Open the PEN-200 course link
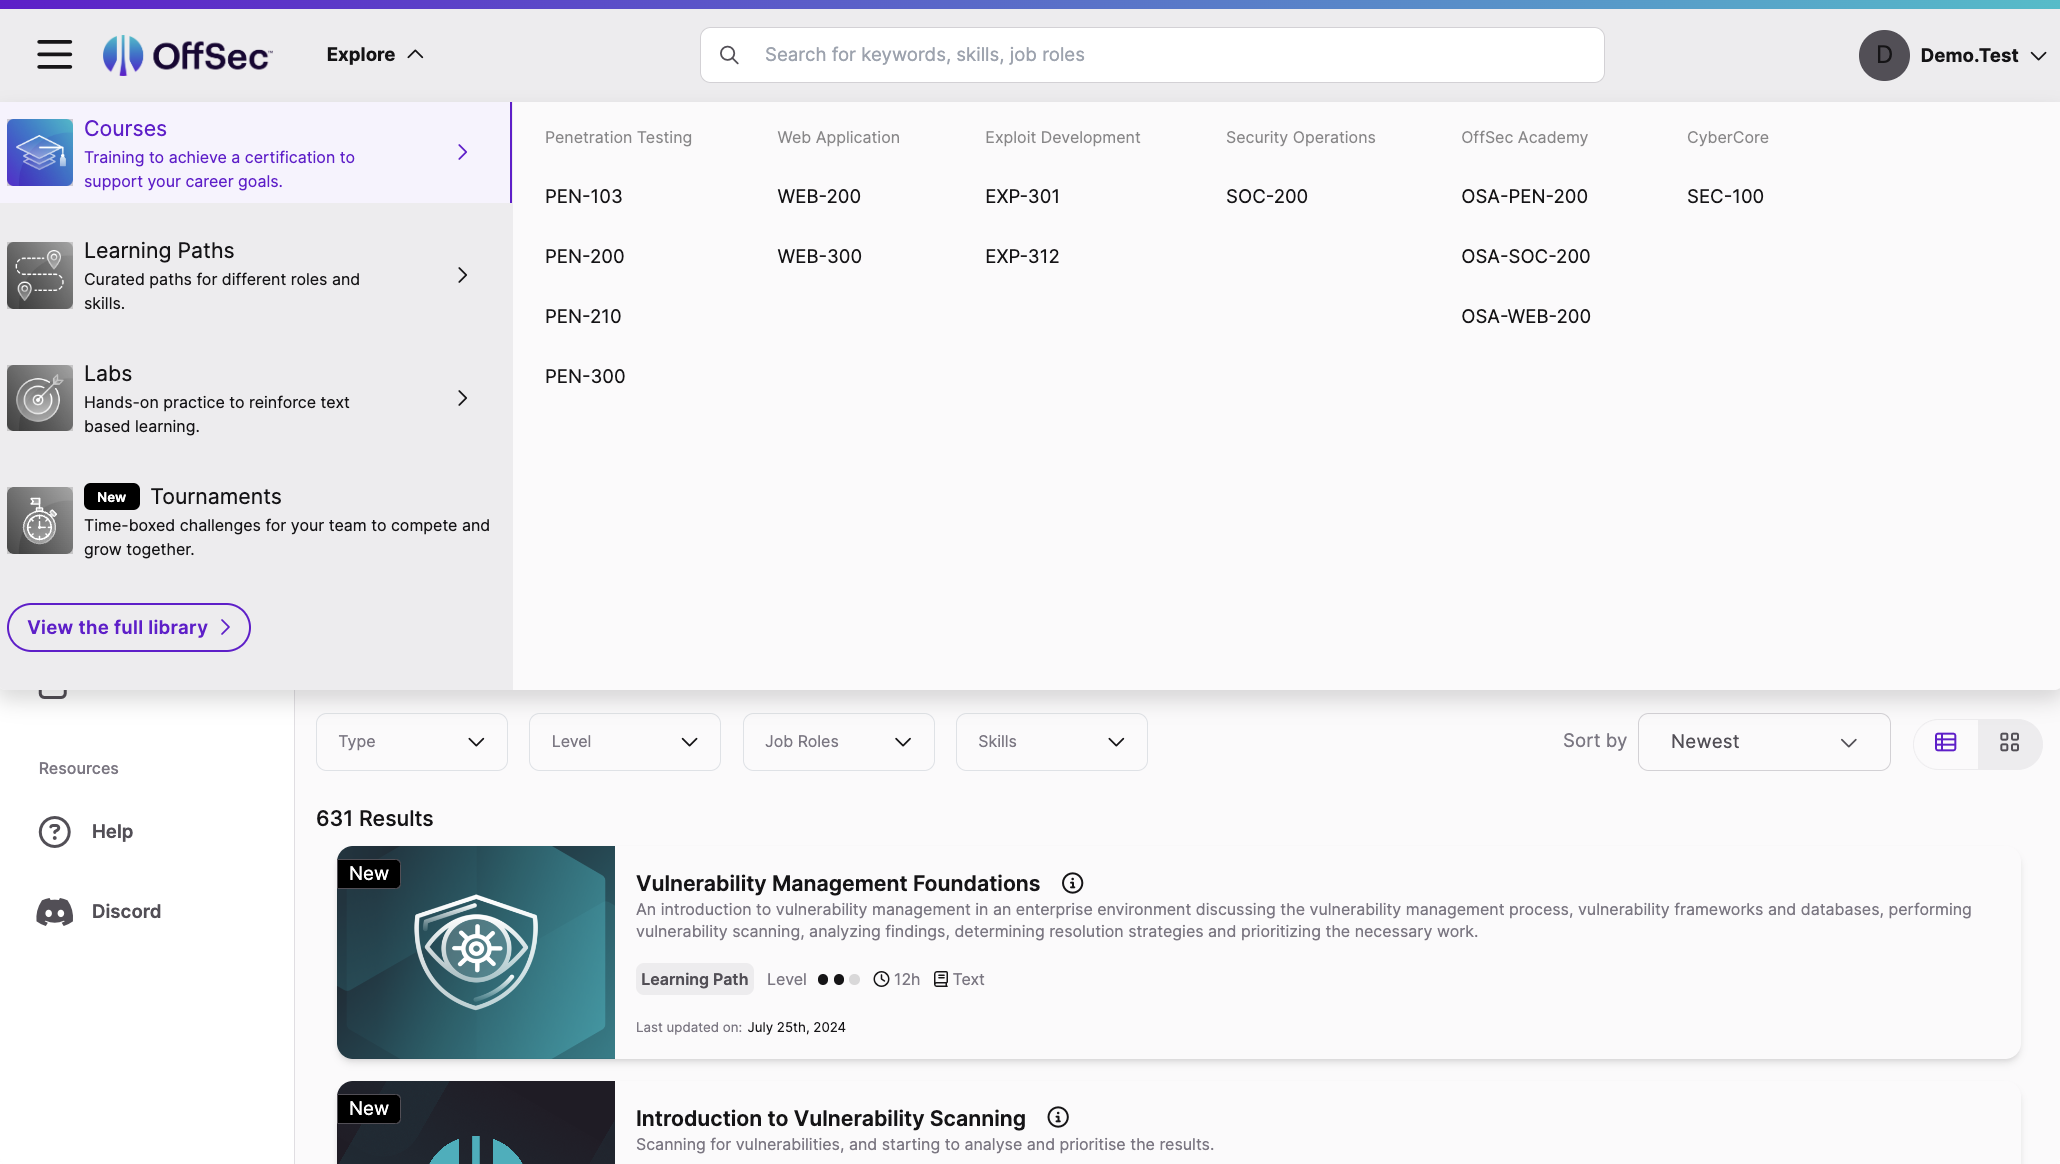 point(584,256)
